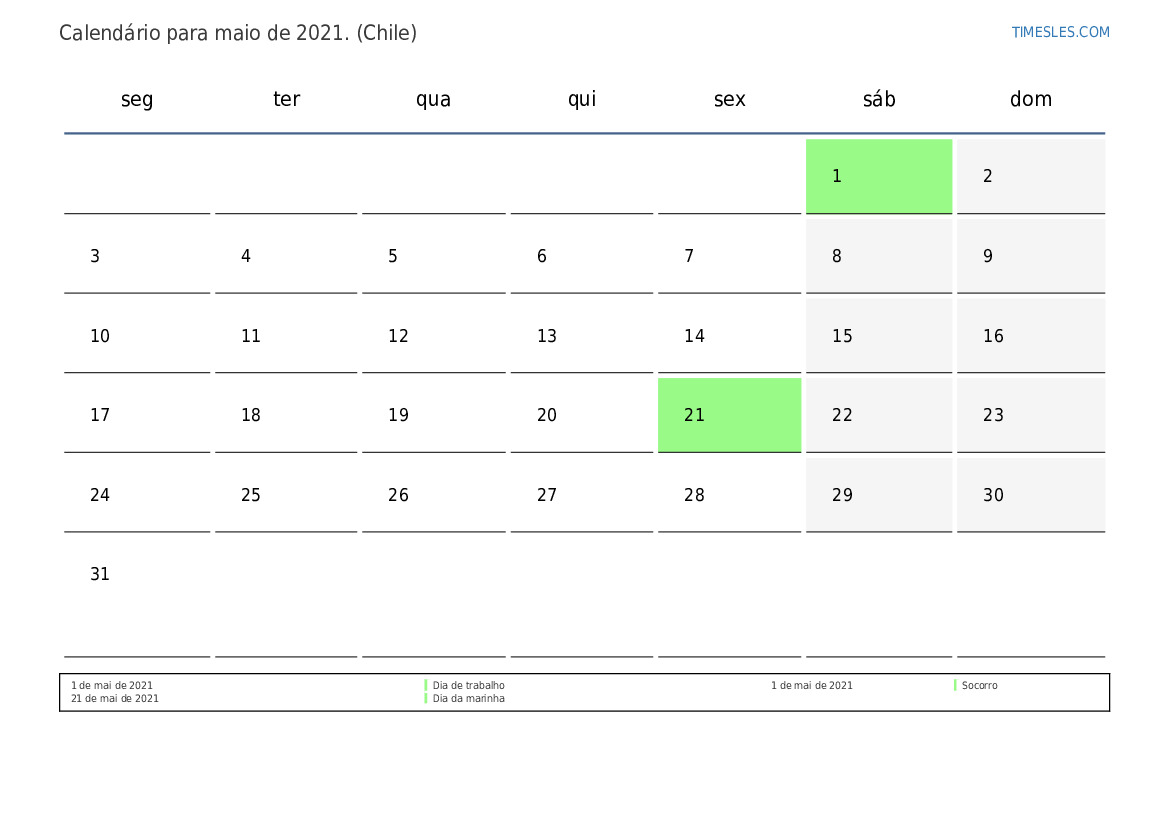Select Wednesday May 19 cell
Image resolution: width=1169 pixels, height=827 pixels.
coord(433,415)
